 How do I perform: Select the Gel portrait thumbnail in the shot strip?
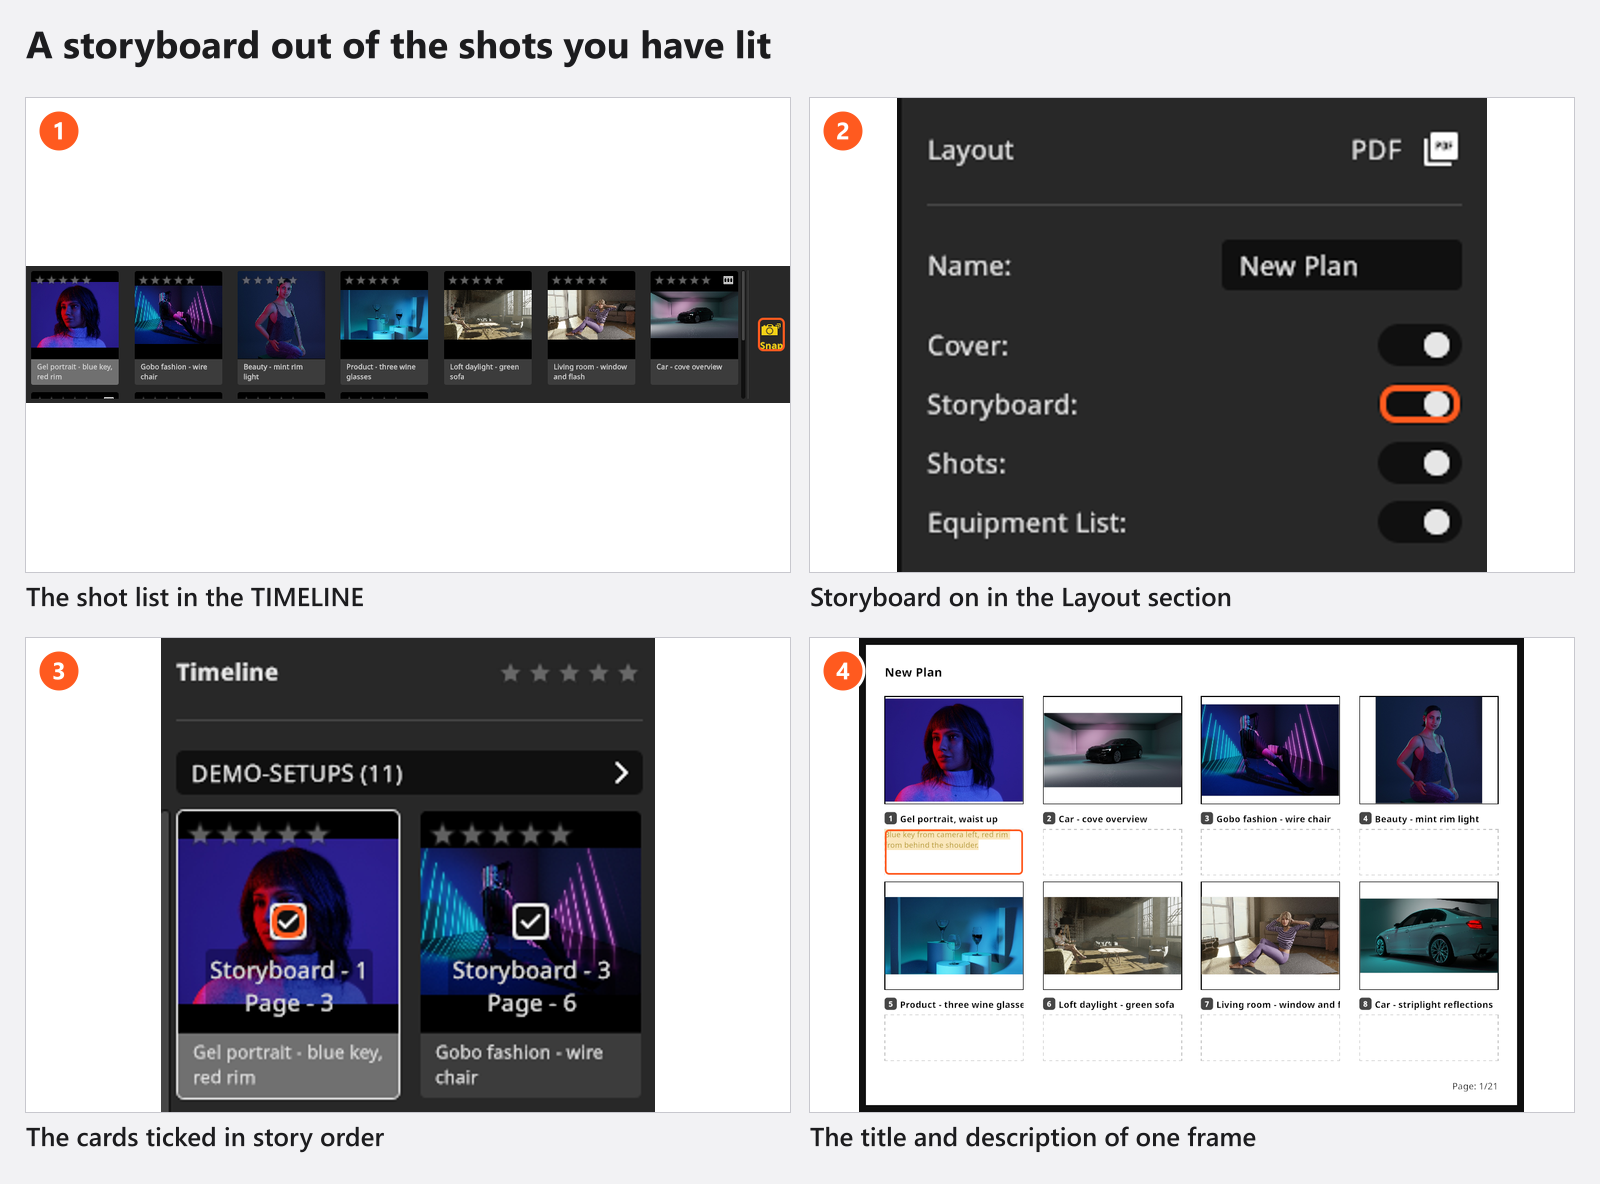75,315
